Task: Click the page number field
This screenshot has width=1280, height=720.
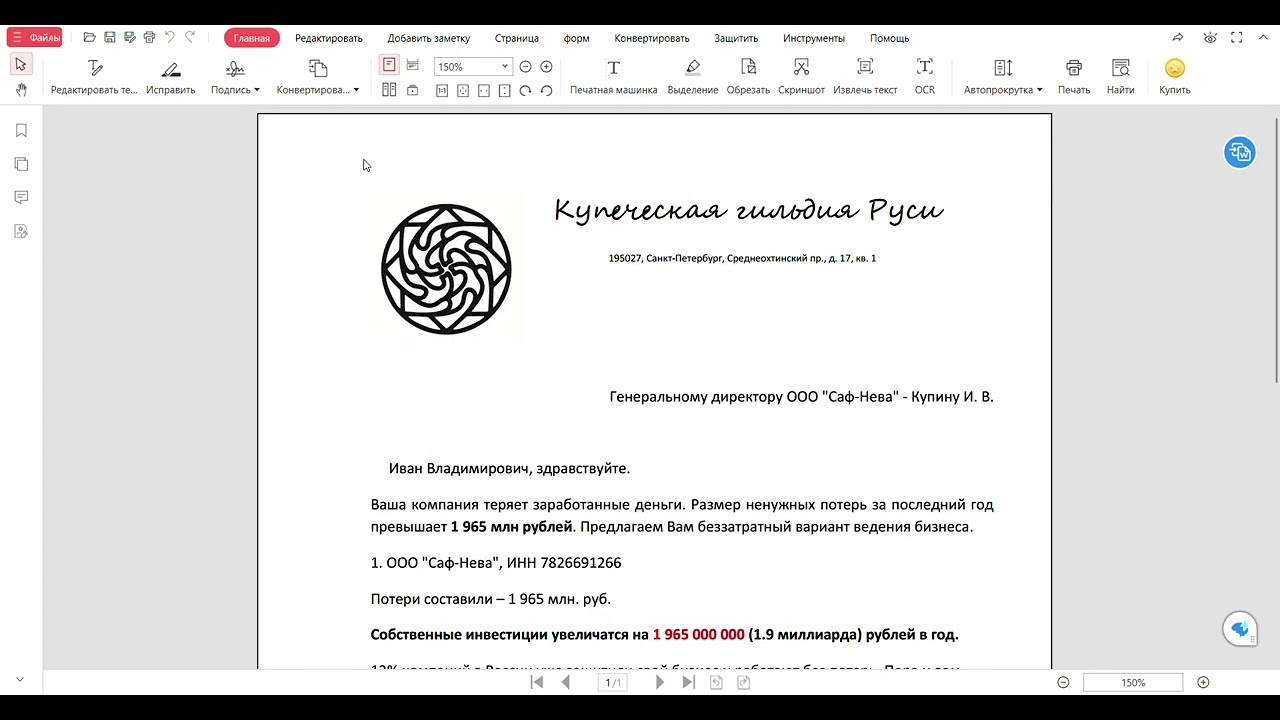Action: pyautogui.click(x=613, y=683)
